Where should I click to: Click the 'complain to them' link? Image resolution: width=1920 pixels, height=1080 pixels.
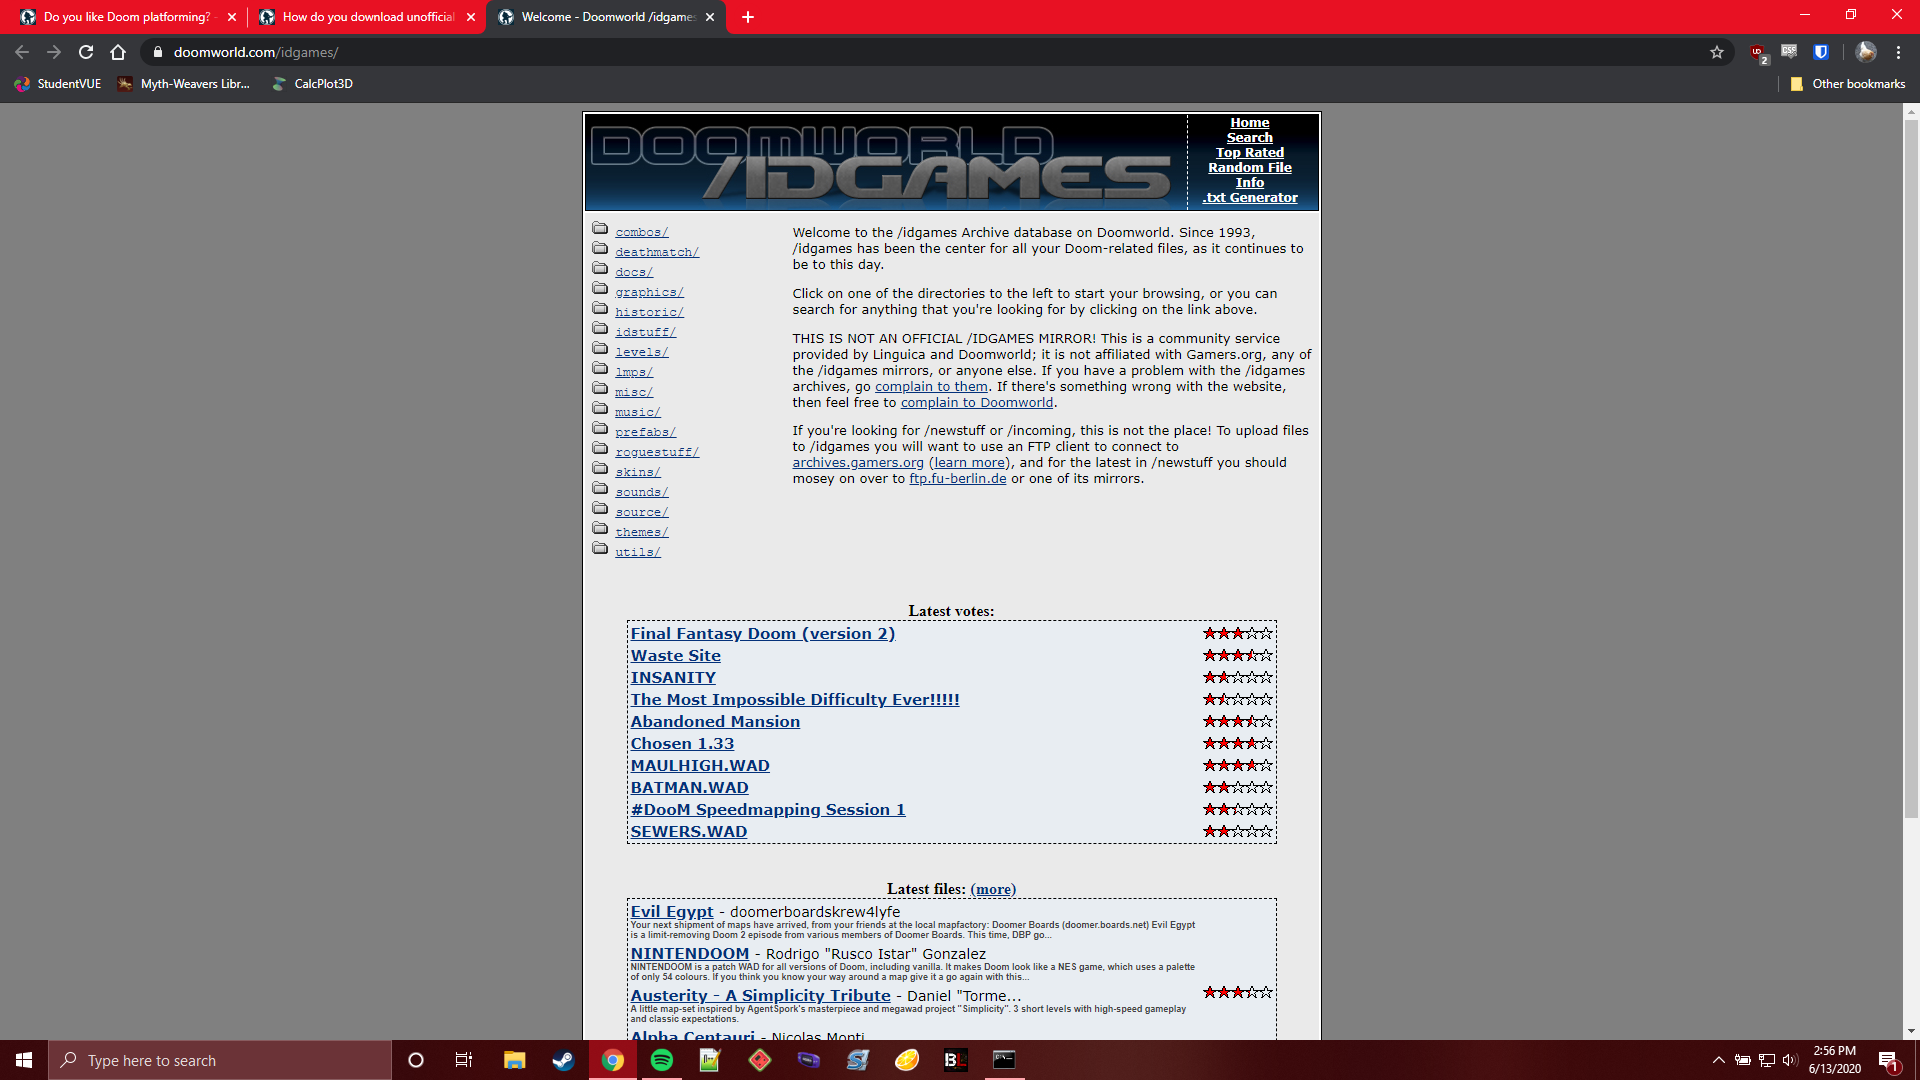931,387
